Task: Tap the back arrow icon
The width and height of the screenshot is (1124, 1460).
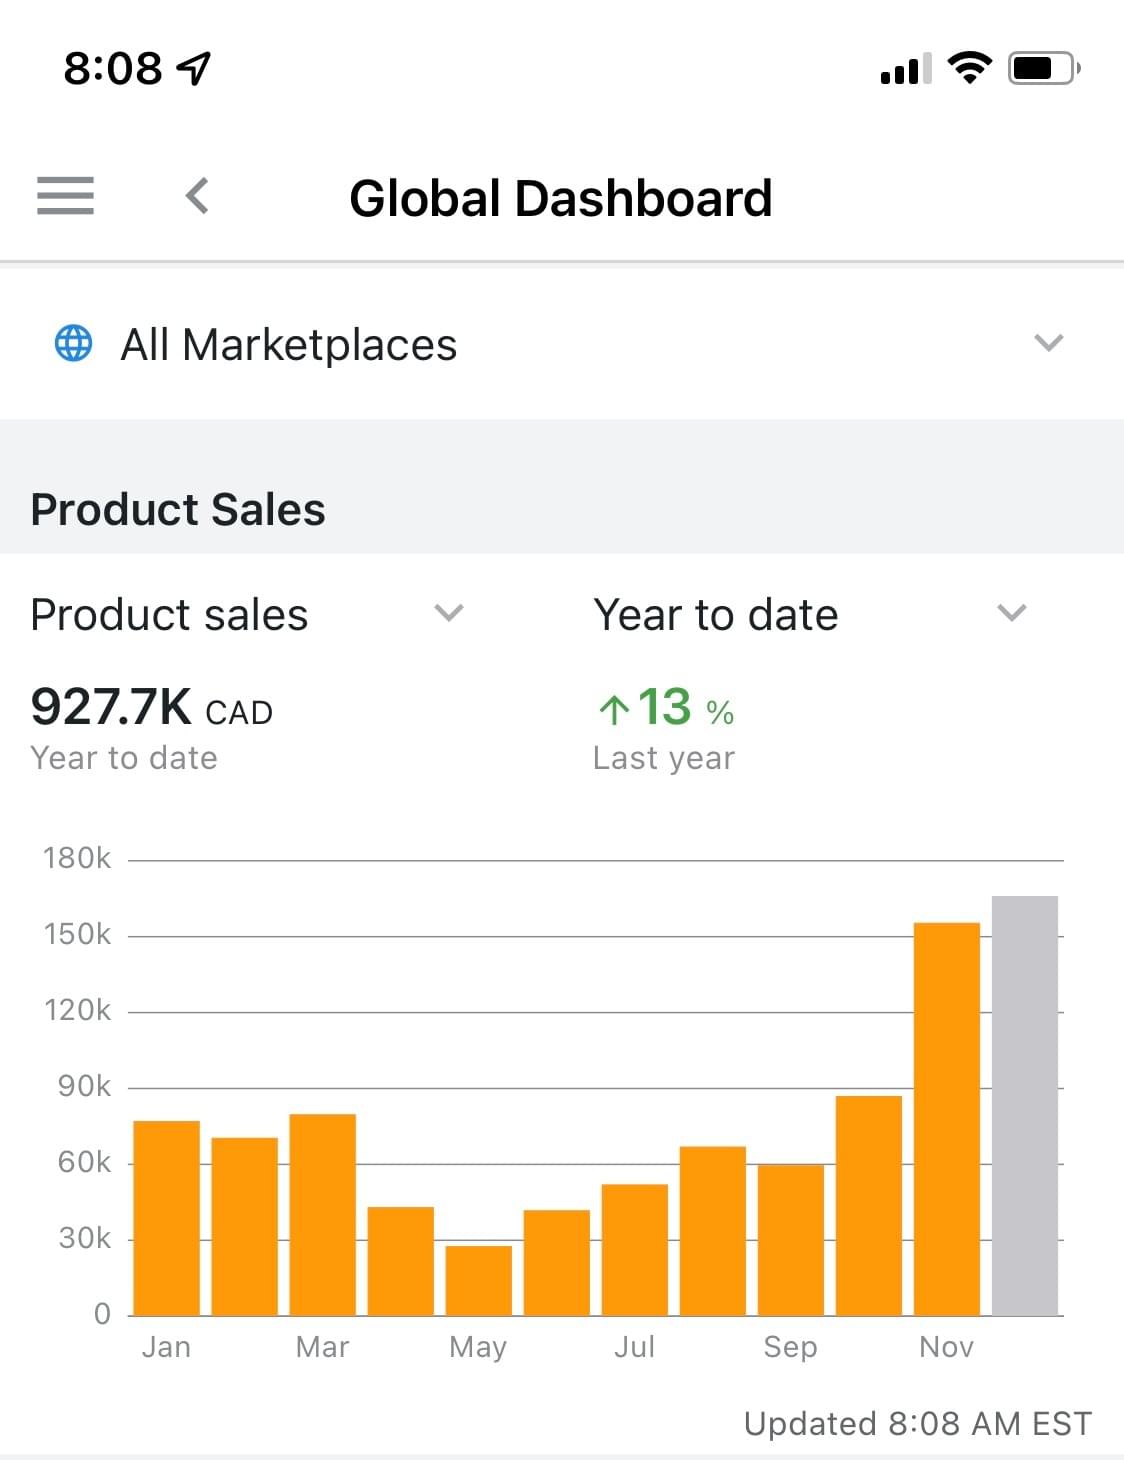Action: [198, 195]
